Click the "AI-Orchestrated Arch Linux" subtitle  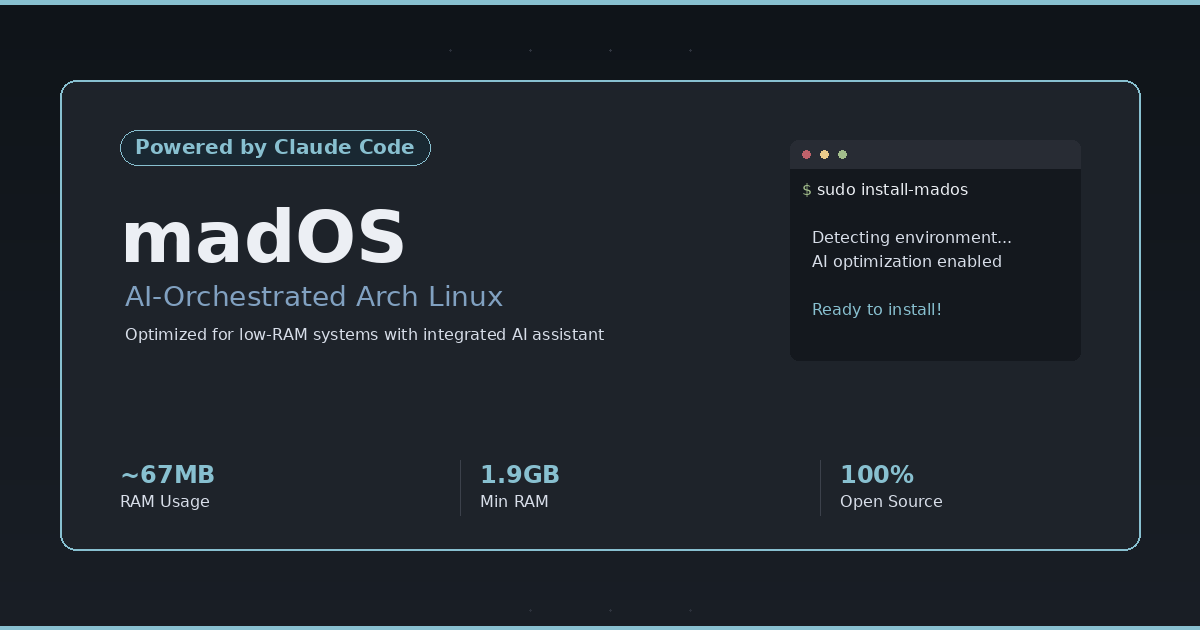pyautogui.click(x=313, y=297)
